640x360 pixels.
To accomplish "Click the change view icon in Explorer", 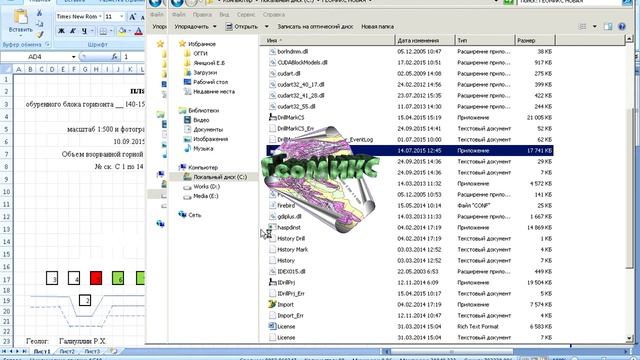I will coord(582,27).
